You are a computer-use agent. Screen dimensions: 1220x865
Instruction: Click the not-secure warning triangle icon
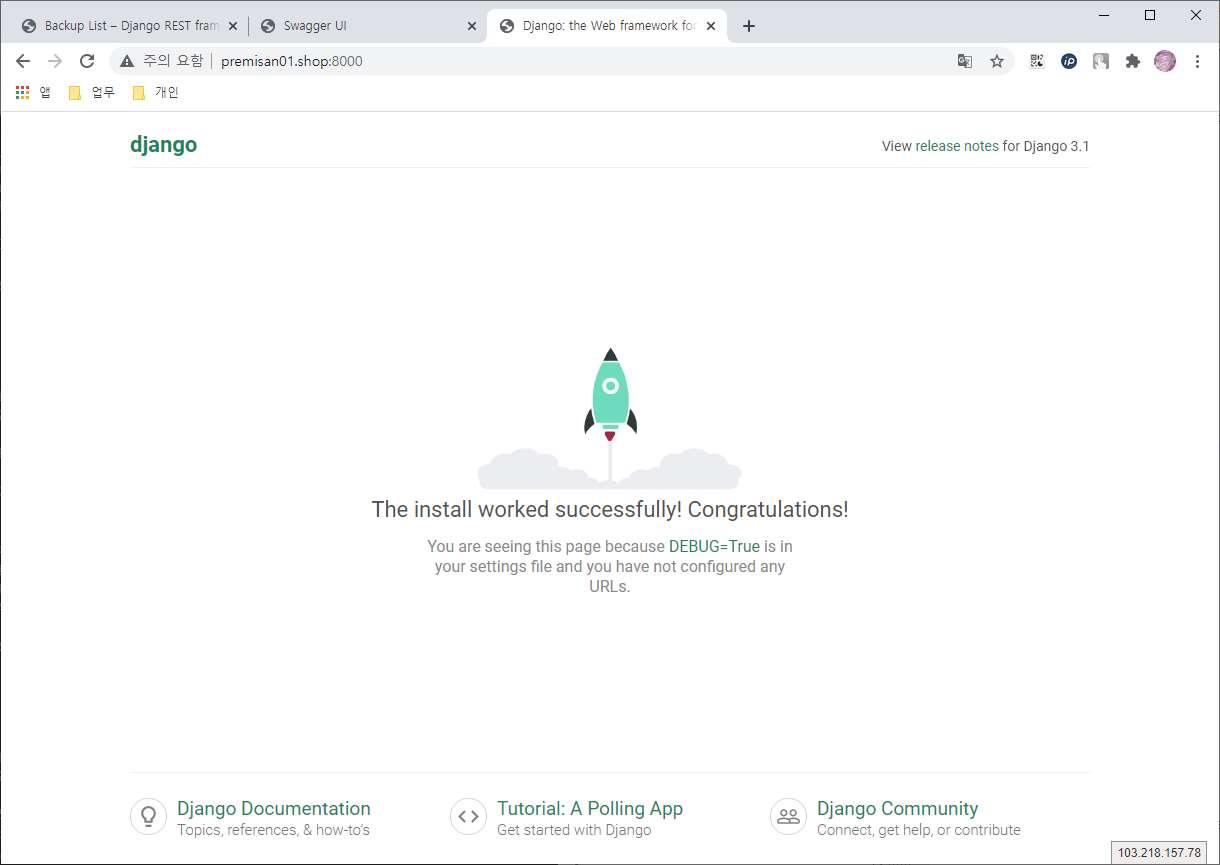pos(127,61)
